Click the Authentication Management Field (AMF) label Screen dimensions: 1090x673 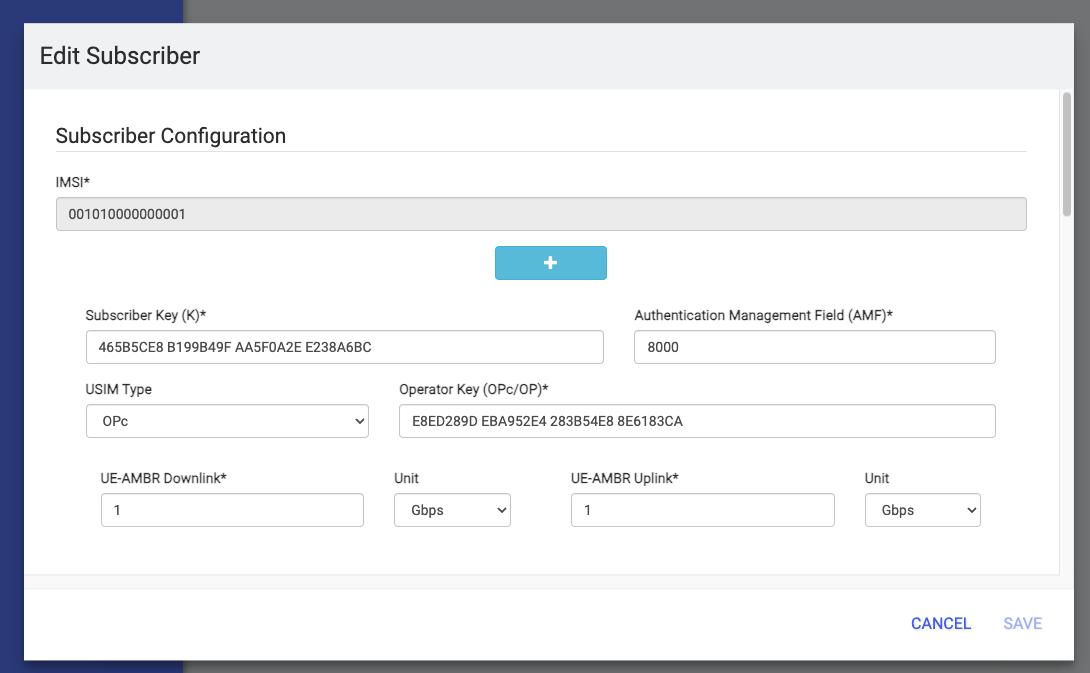(x=763, y=316)
